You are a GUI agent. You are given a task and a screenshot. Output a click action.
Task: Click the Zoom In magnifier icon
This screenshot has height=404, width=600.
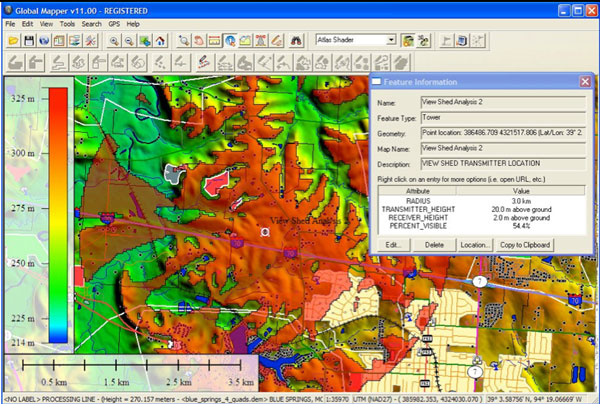click(x=114, y=41)
